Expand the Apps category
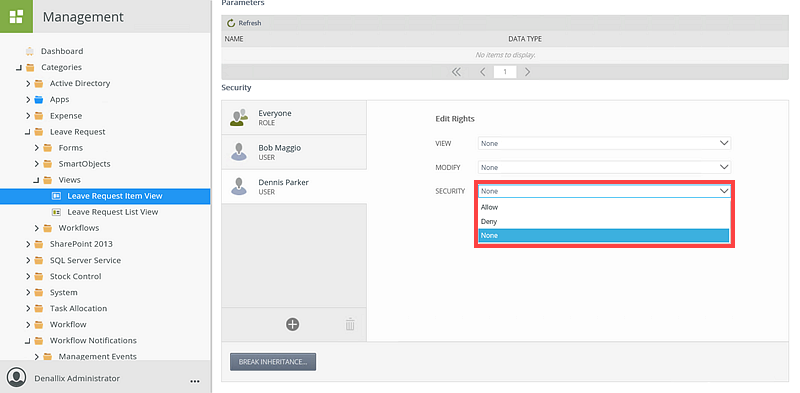This screenshot has height=393, width=800. click(28, 100)
